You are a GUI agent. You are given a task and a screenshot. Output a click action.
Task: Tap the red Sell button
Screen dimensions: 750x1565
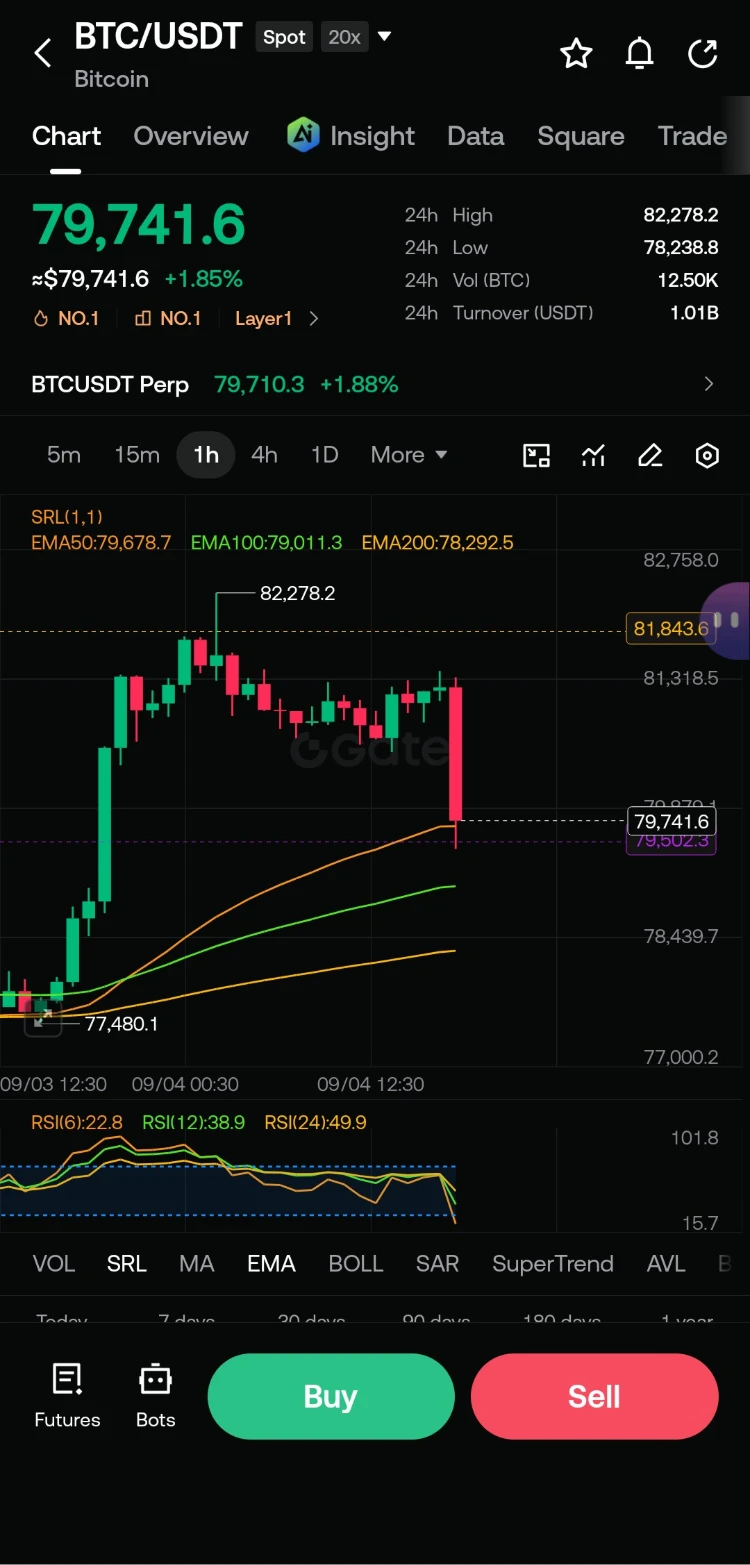click(x=595, y=1397)
